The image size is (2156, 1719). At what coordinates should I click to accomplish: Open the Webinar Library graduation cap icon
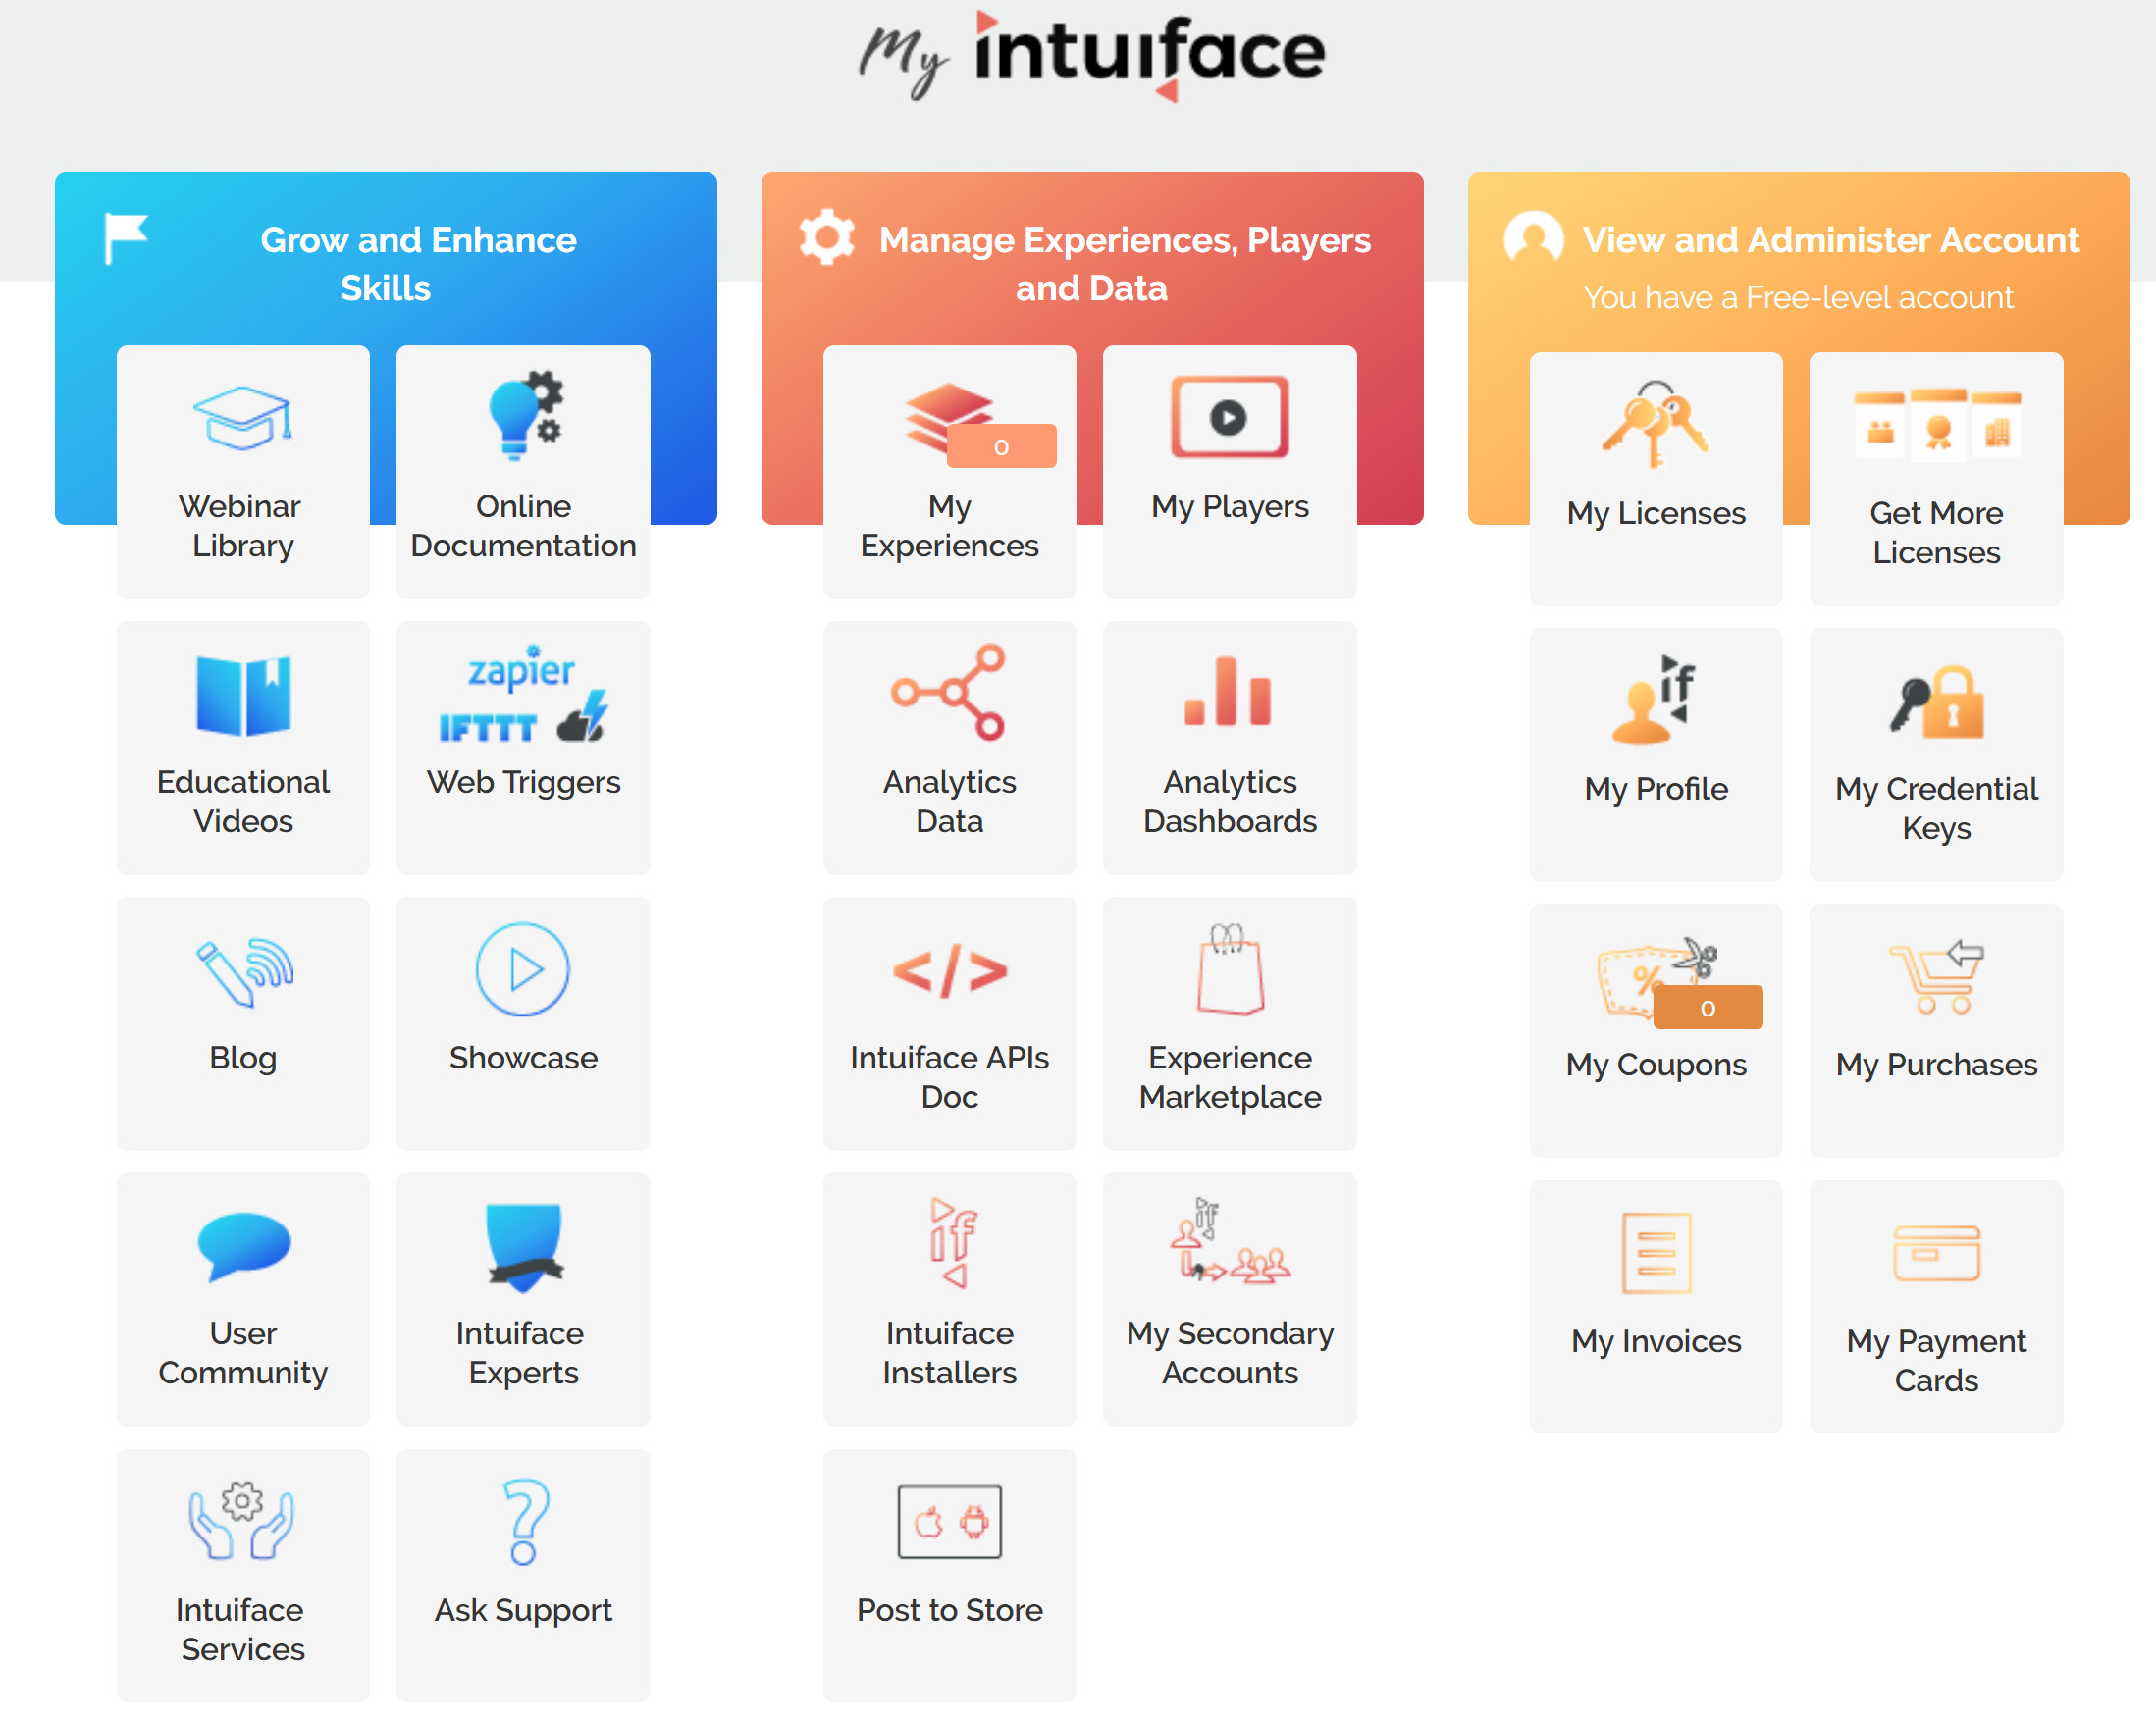[x=243, y=418]
